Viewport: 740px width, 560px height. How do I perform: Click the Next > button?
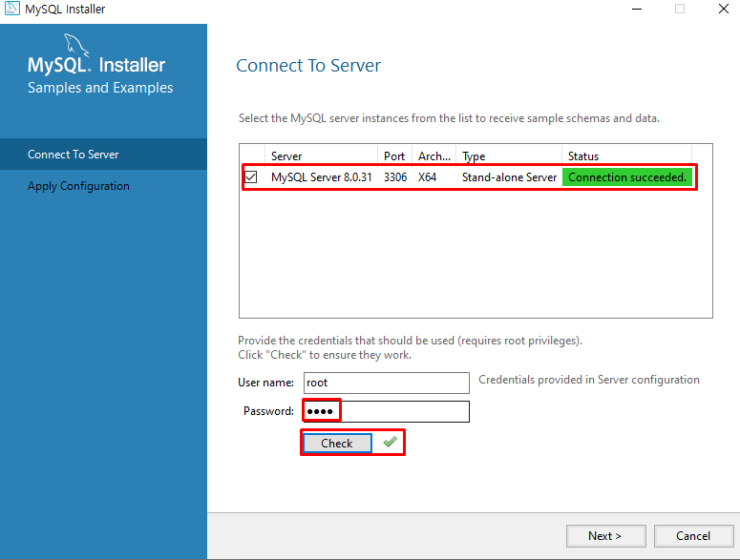point(605,536)
